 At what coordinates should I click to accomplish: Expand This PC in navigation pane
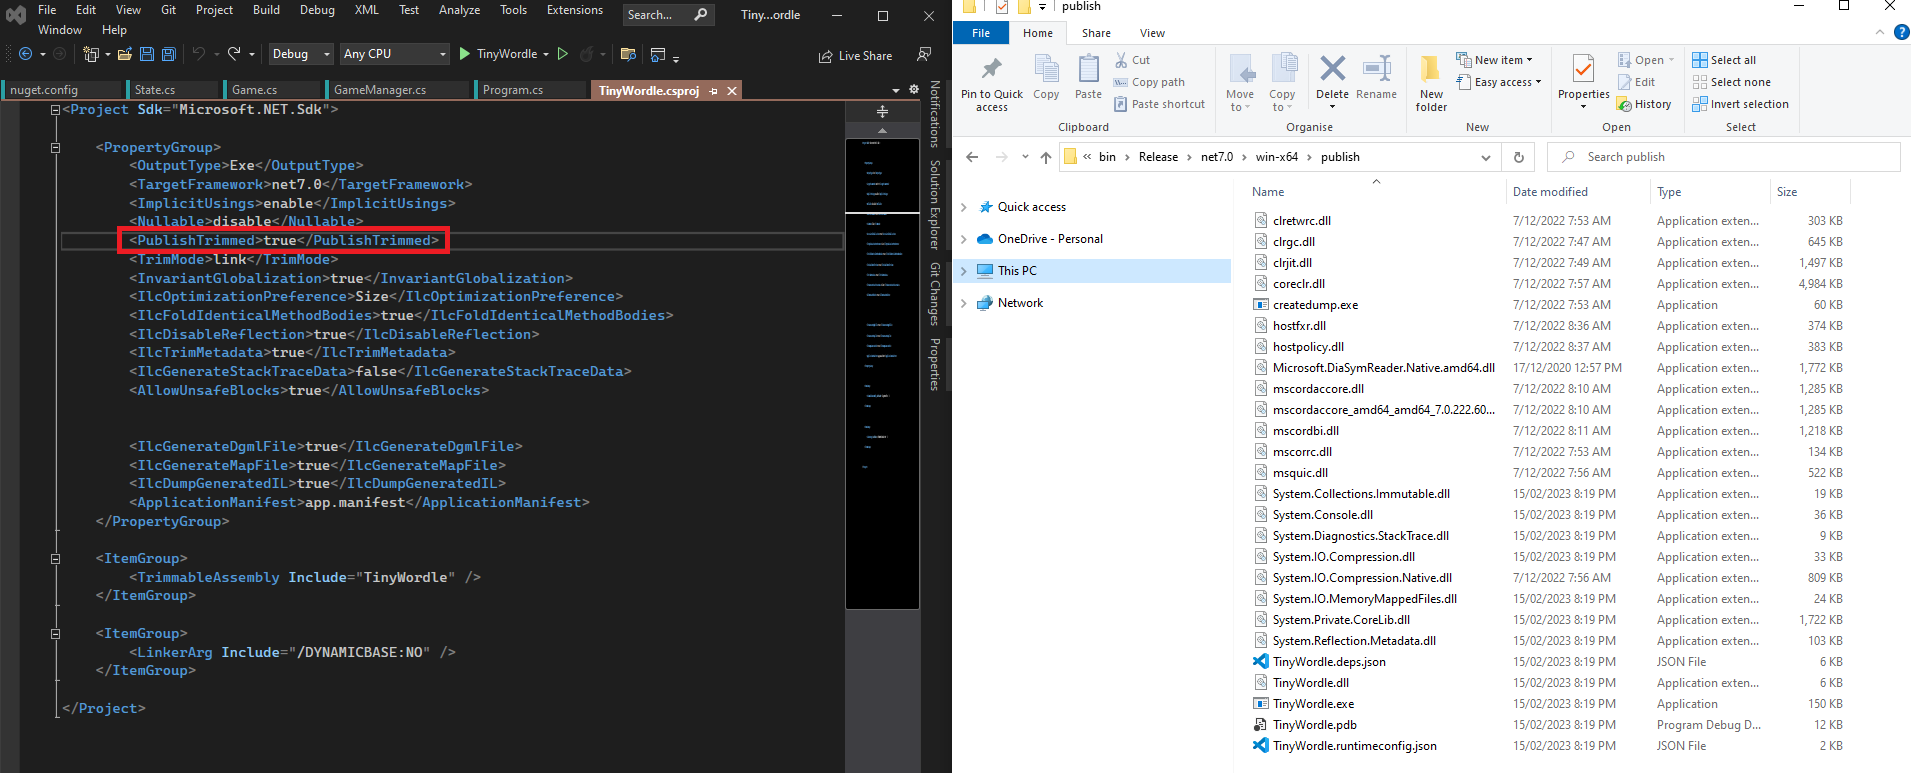(x=964, y=271)
